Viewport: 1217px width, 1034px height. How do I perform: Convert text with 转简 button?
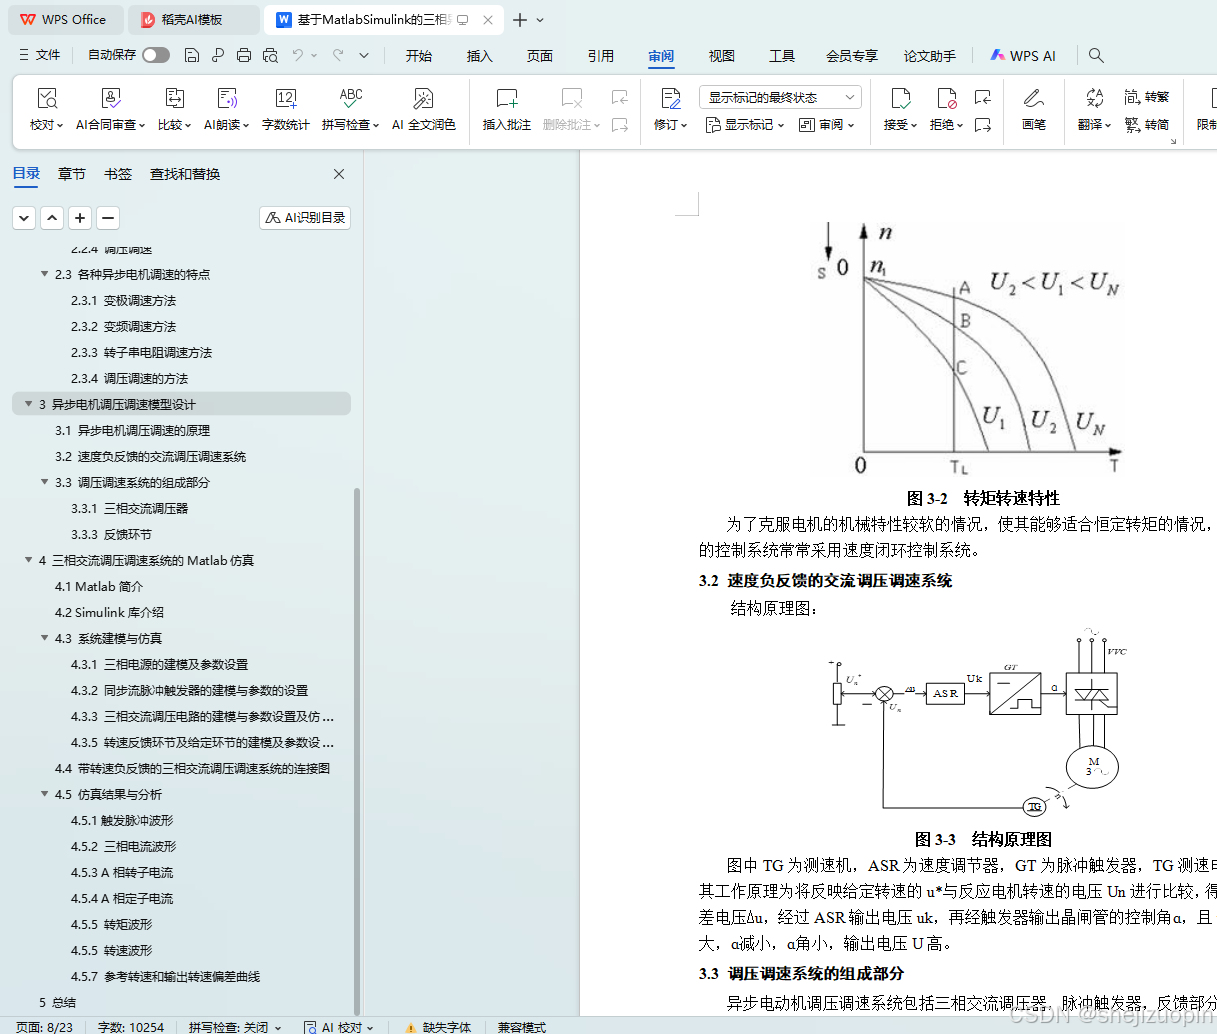(1147, 125)
